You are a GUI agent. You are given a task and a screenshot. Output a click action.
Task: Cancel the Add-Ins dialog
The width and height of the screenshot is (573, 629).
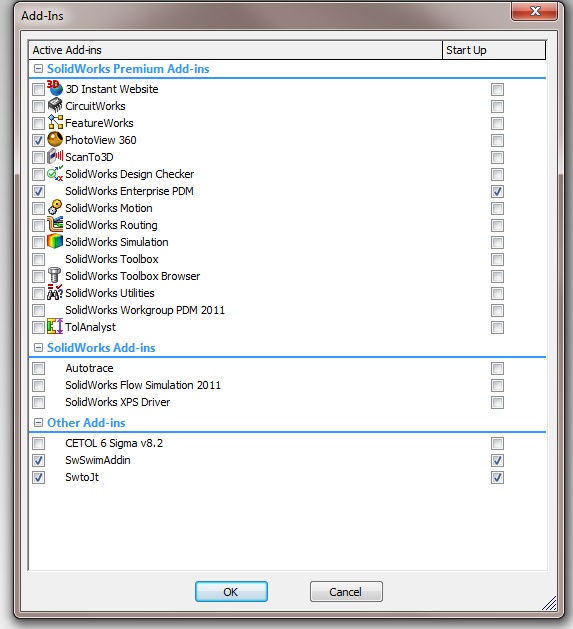tap(346, 592)
